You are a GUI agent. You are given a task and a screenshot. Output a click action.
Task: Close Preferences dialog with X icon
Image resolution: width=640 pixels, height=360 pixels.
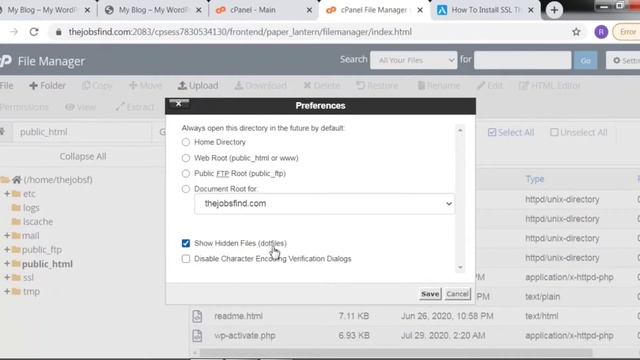tap(179, 103)
